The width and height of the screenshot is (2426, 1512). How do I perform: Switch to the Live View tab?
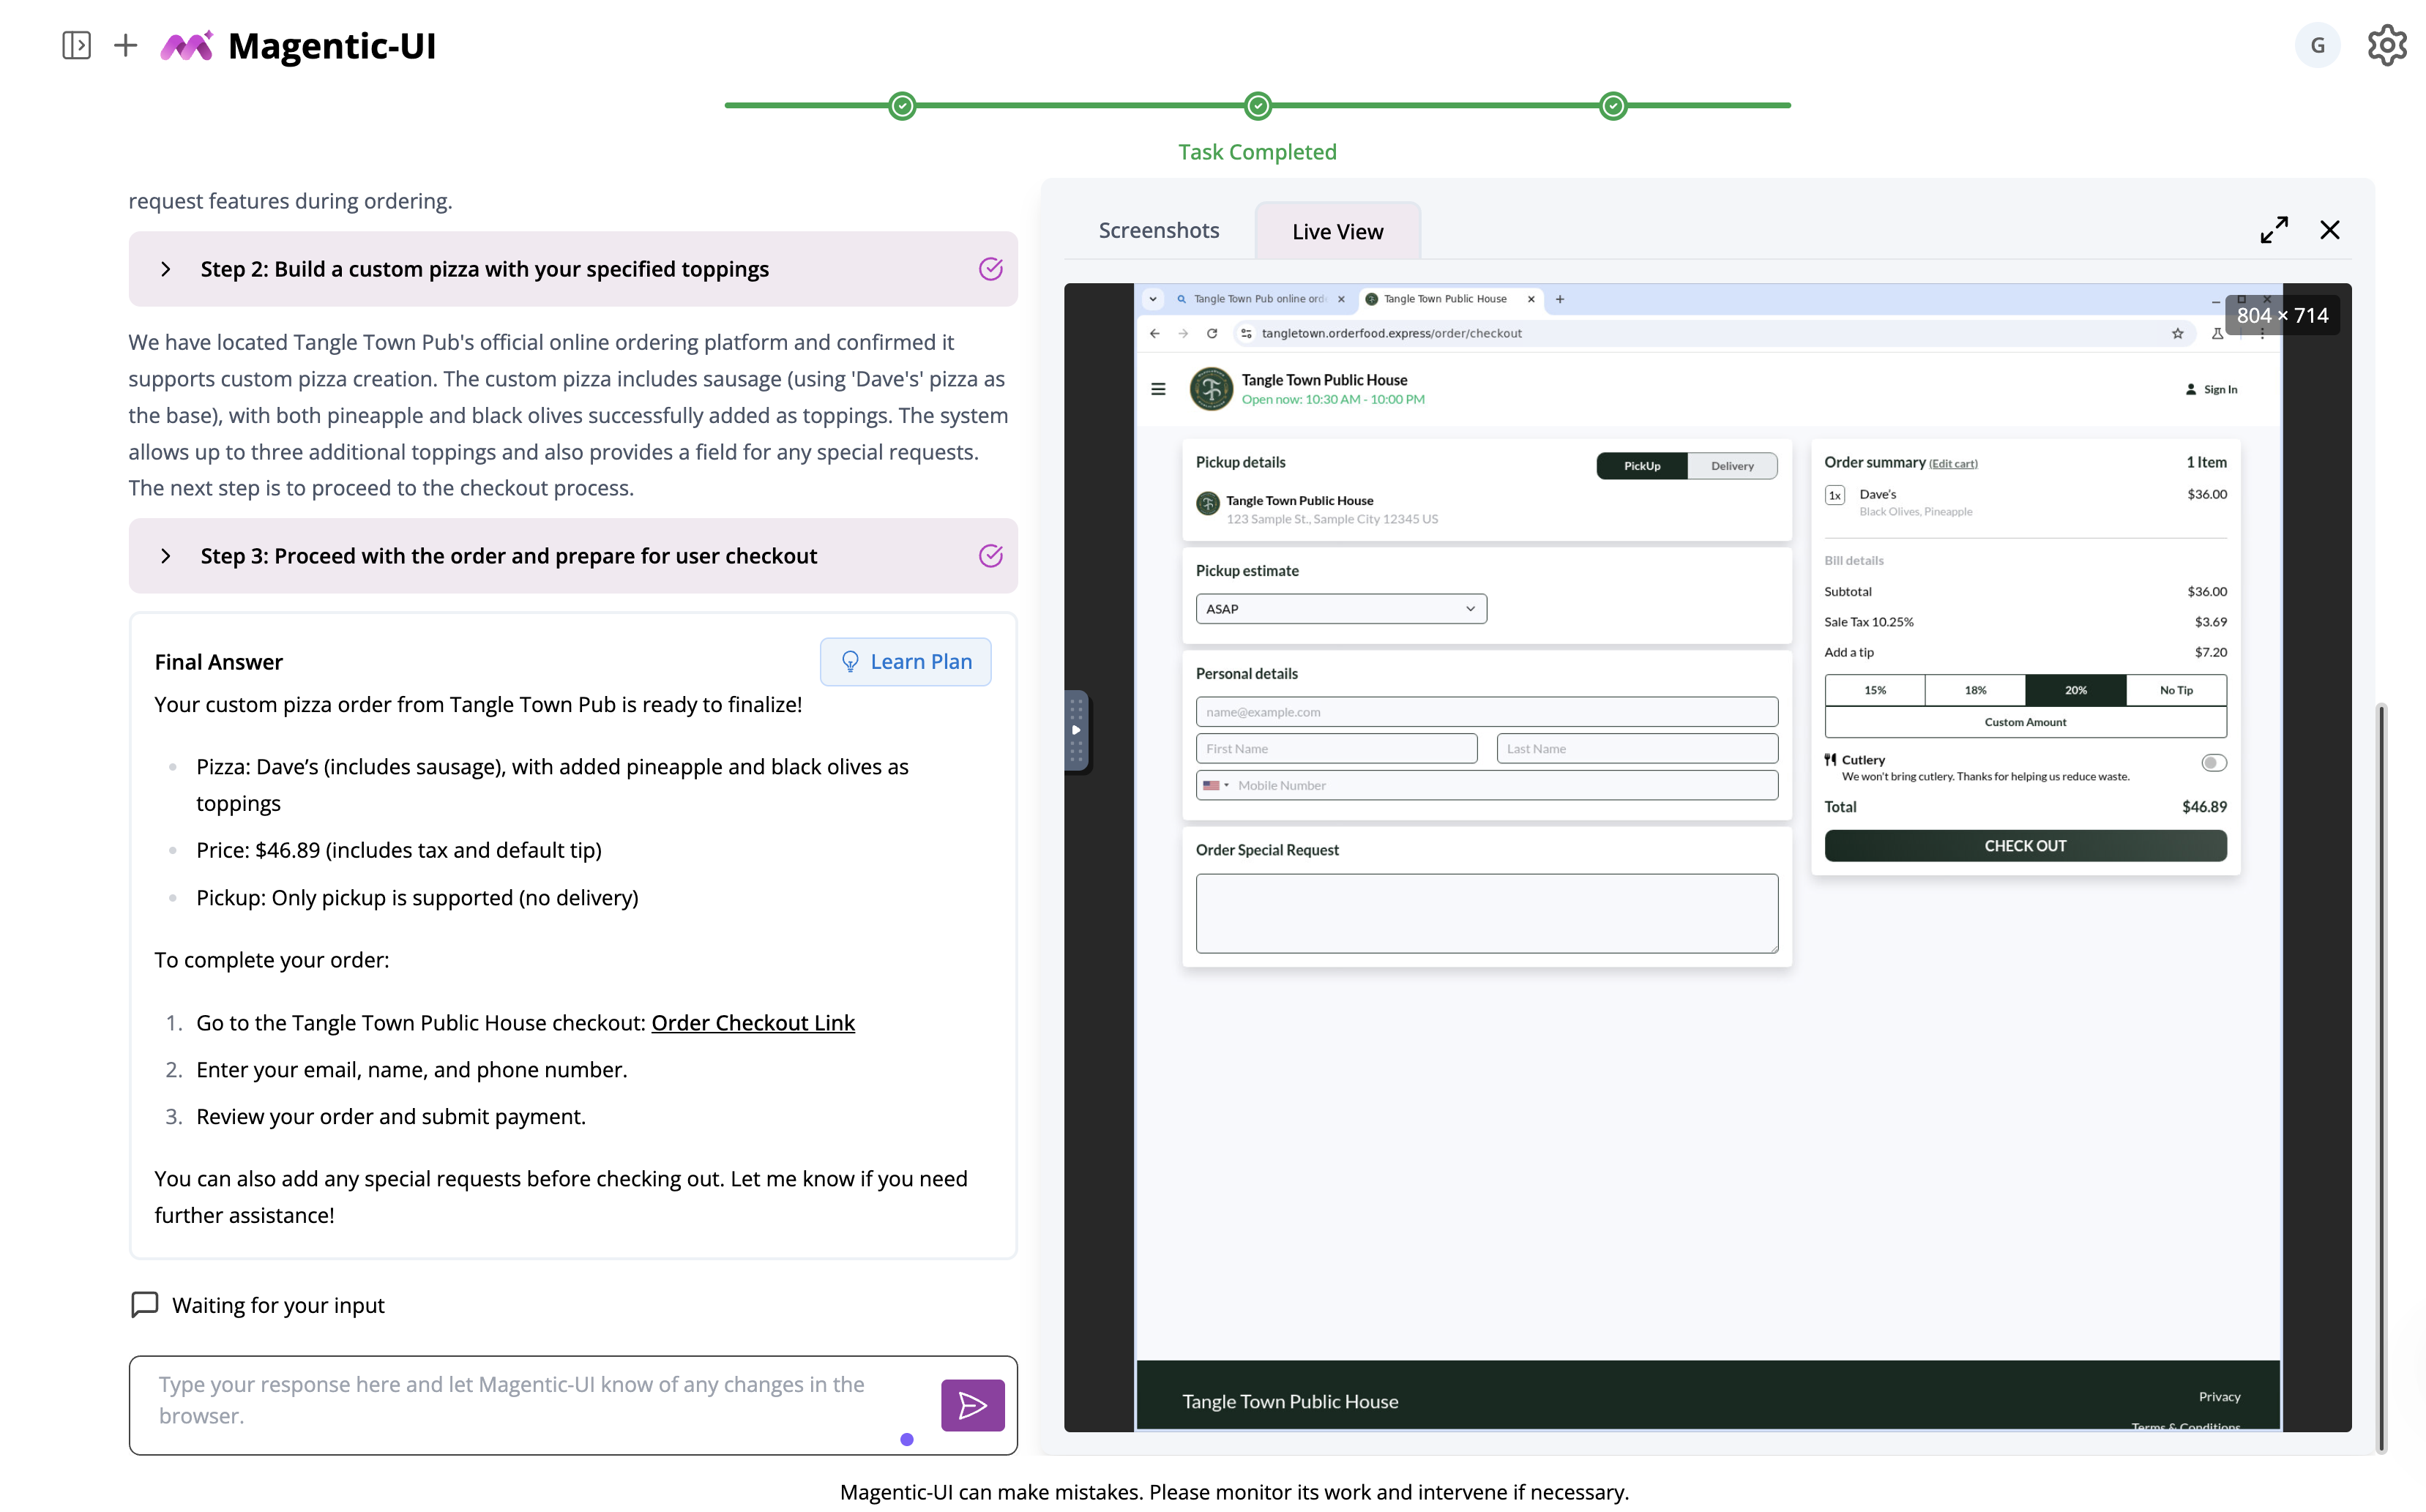[x=1337, y=231]
